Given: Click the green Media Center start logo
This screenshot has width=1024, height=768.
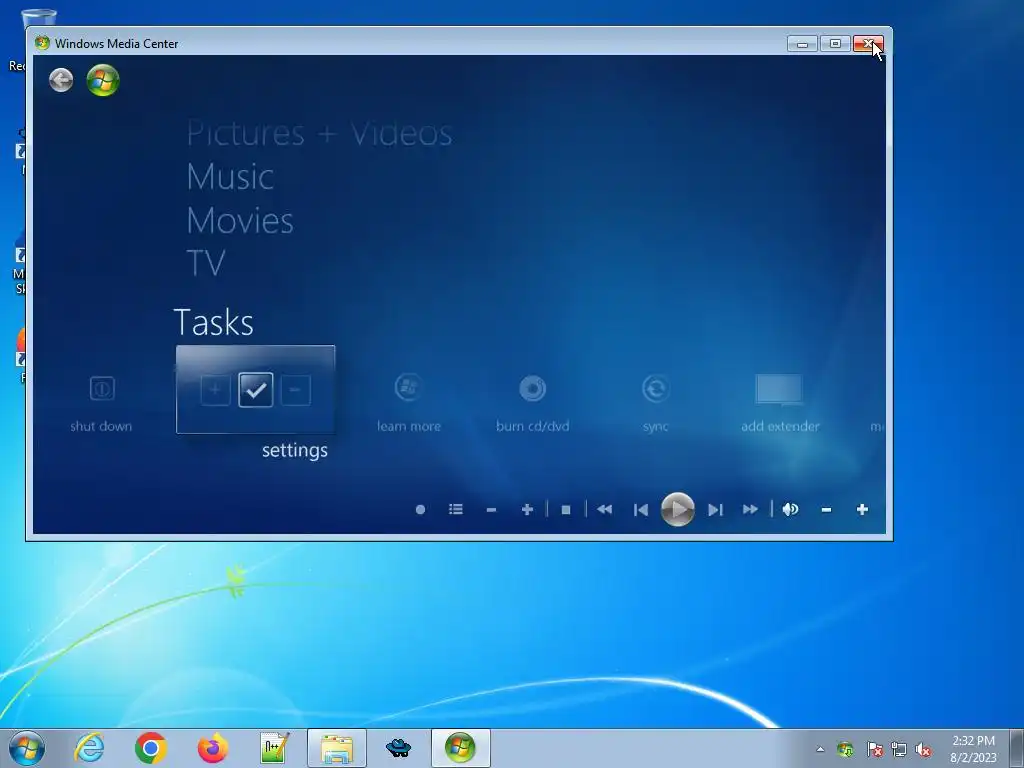Looking at the screenshot, I should pyautogui.click(x=103, y=80).
